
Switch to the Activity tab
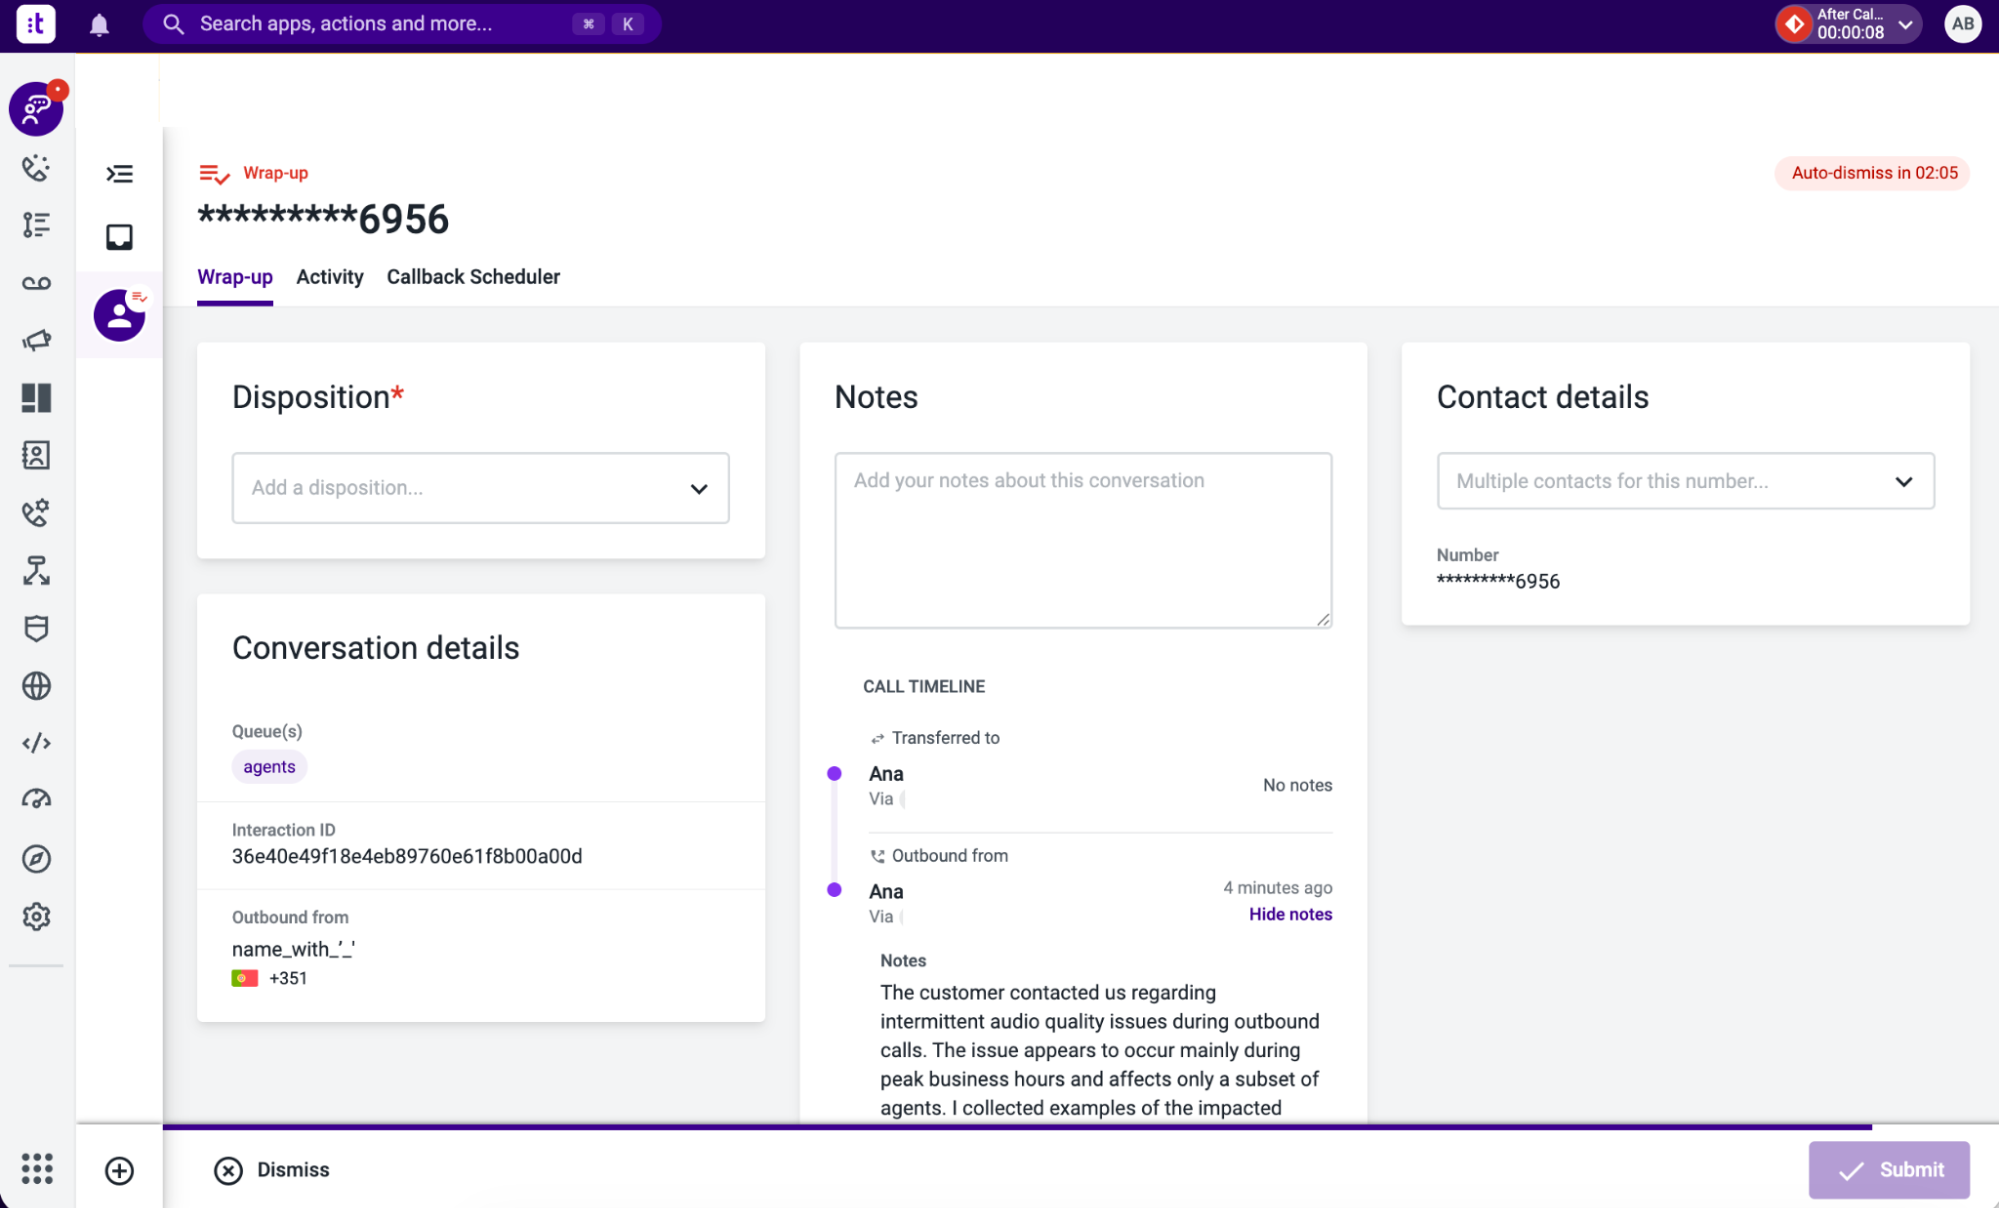point(329,277)
